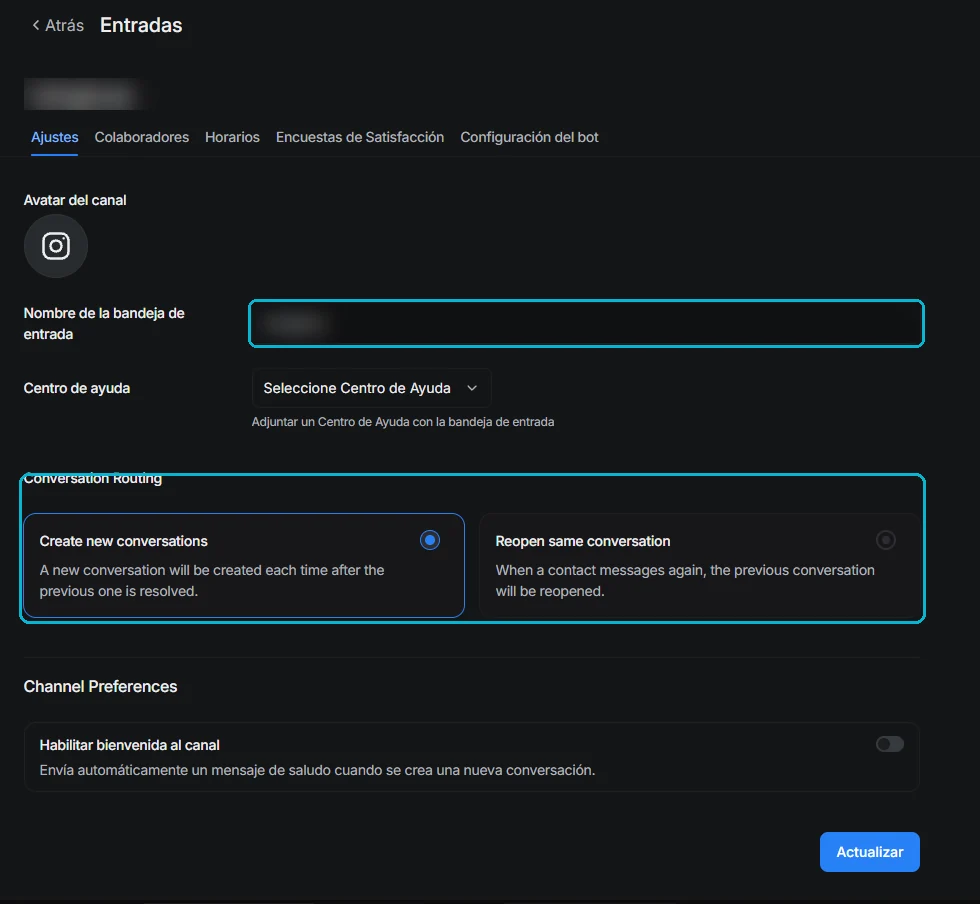Screen dimensions: 980x904
Task: Select Reopen same conversation radio button
Action: pyautogui.click(x=886, y=540)
